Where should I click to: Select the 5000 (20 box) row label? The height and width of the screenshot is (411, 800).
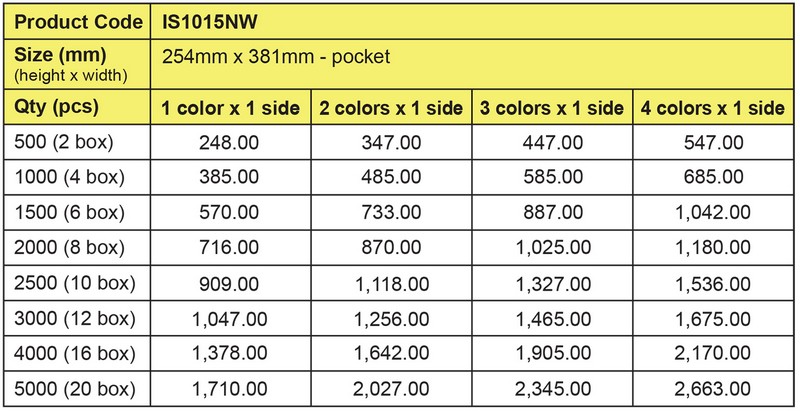click(x=78, y=389)
